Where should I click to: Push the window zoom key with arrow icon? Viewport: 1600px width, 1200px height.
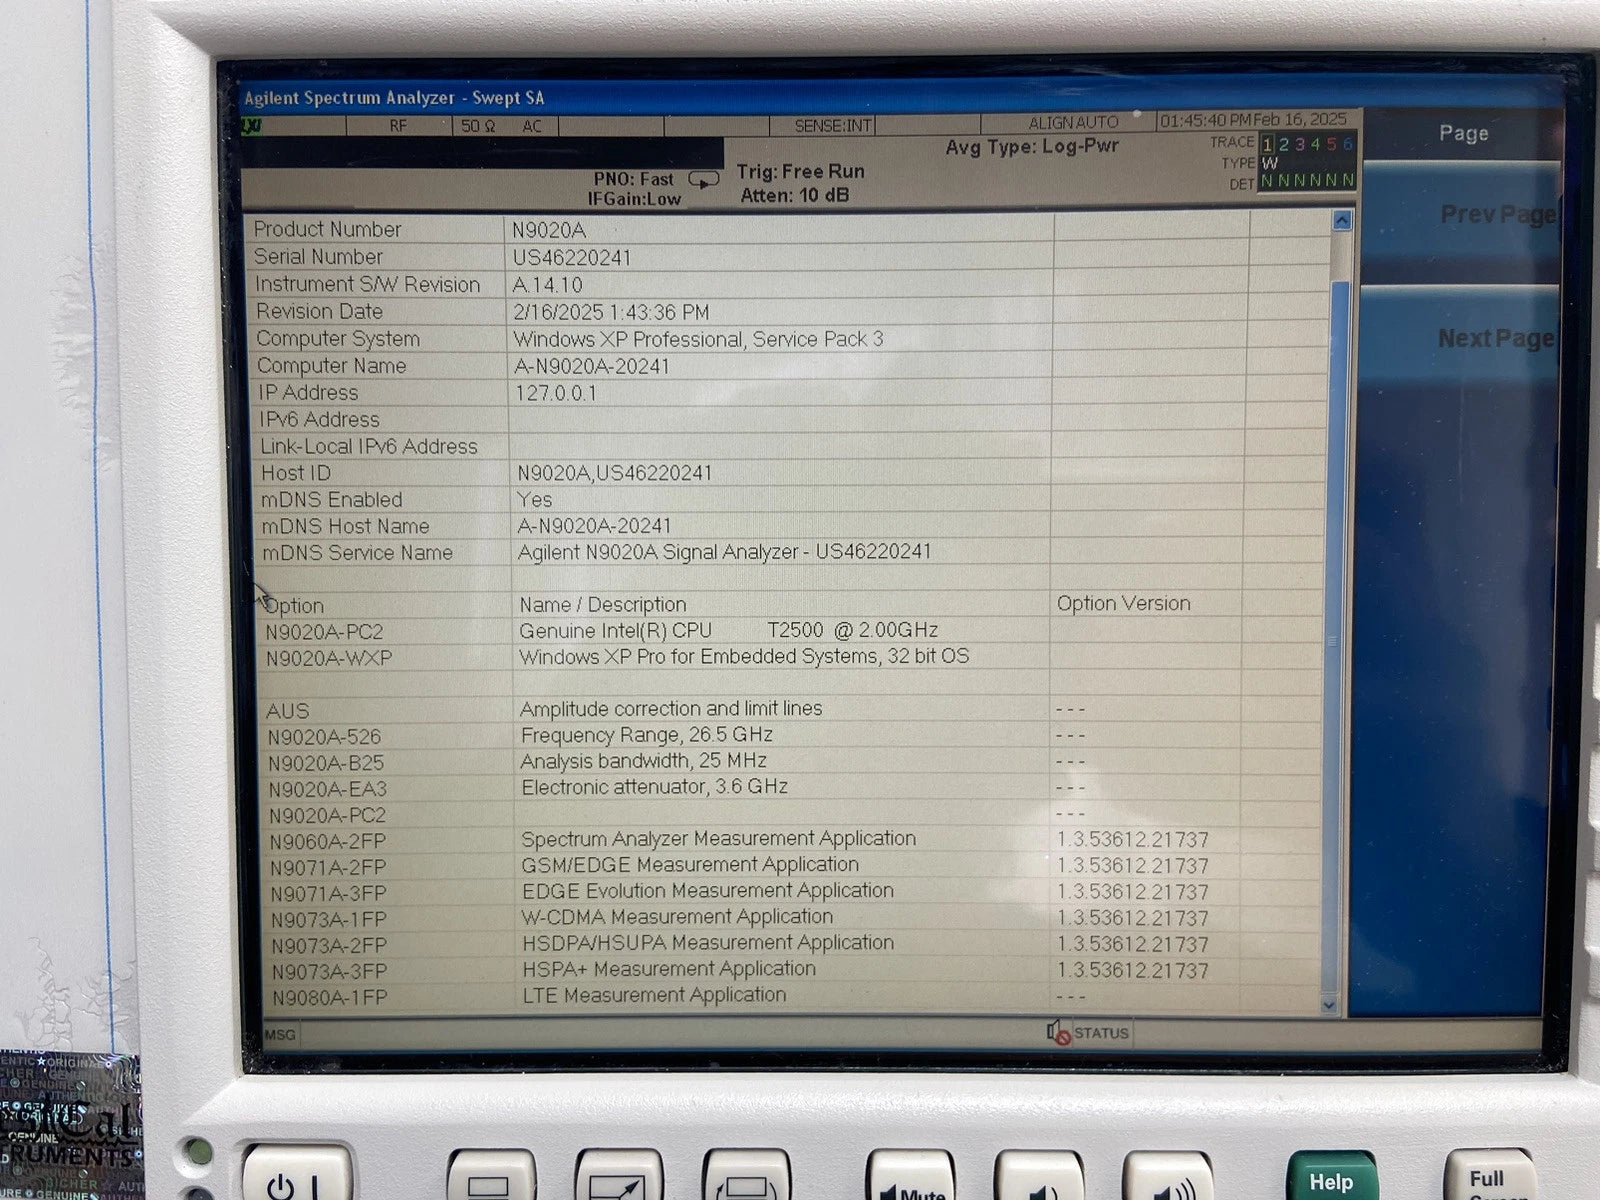coord(619,1177)
